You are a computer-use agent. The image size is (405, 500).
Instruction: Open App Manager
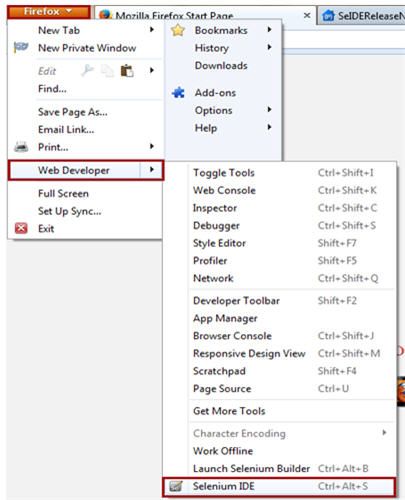coord(280,318)
